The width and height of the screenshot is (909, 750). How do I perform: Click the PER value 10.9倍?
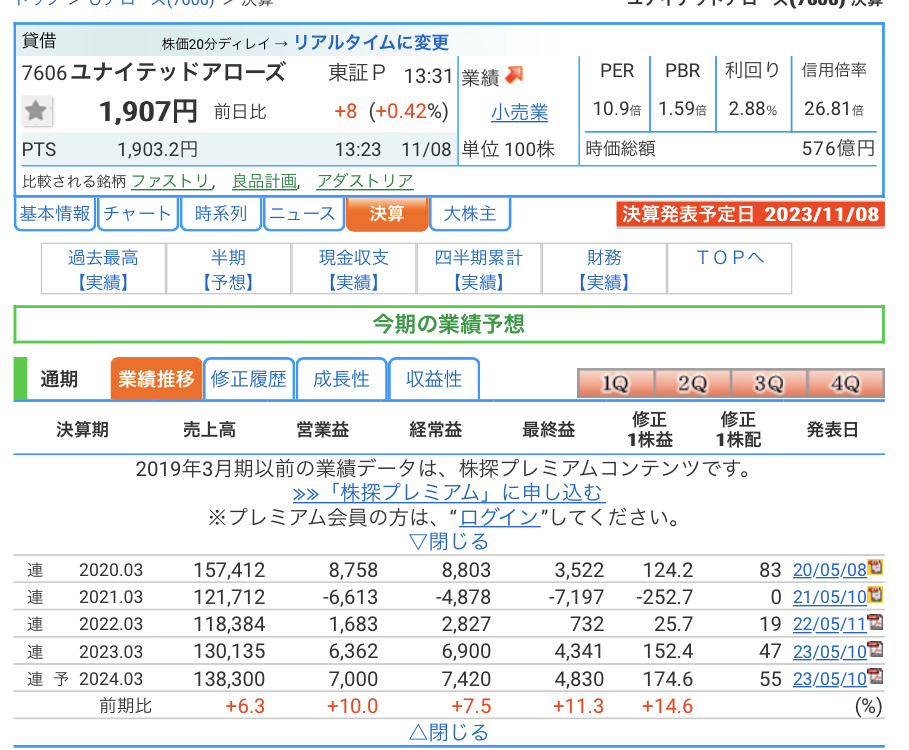click(x=617, y=108)
